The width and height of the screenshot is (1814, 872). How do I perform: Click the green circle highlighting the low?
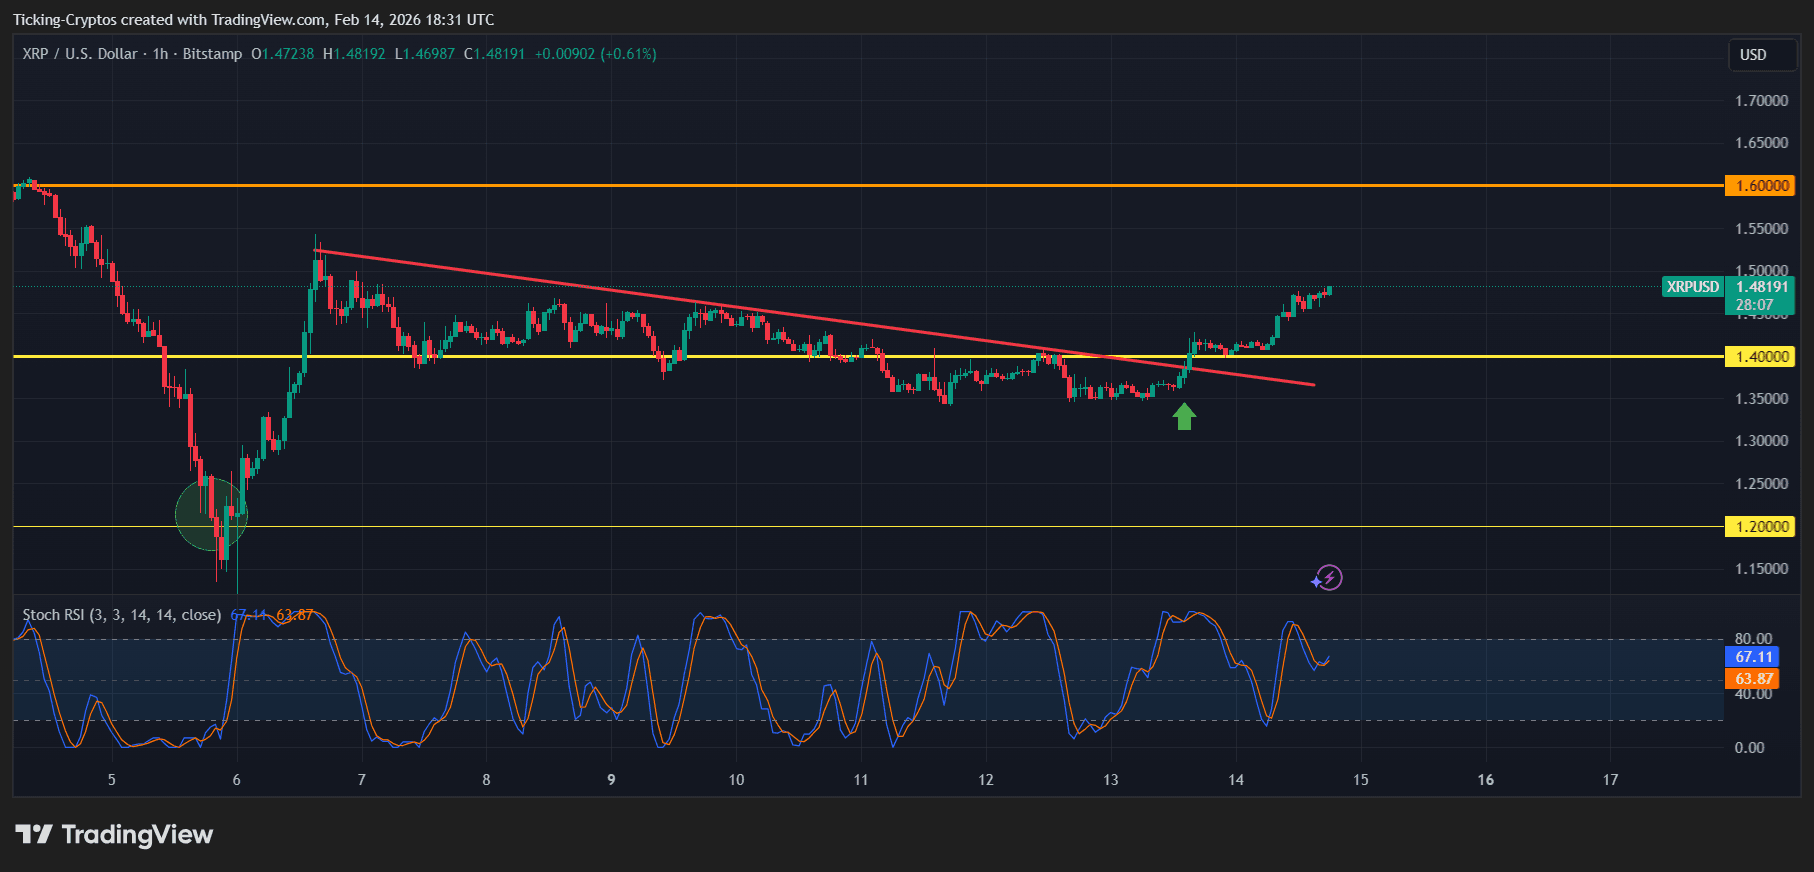(211, 514)
